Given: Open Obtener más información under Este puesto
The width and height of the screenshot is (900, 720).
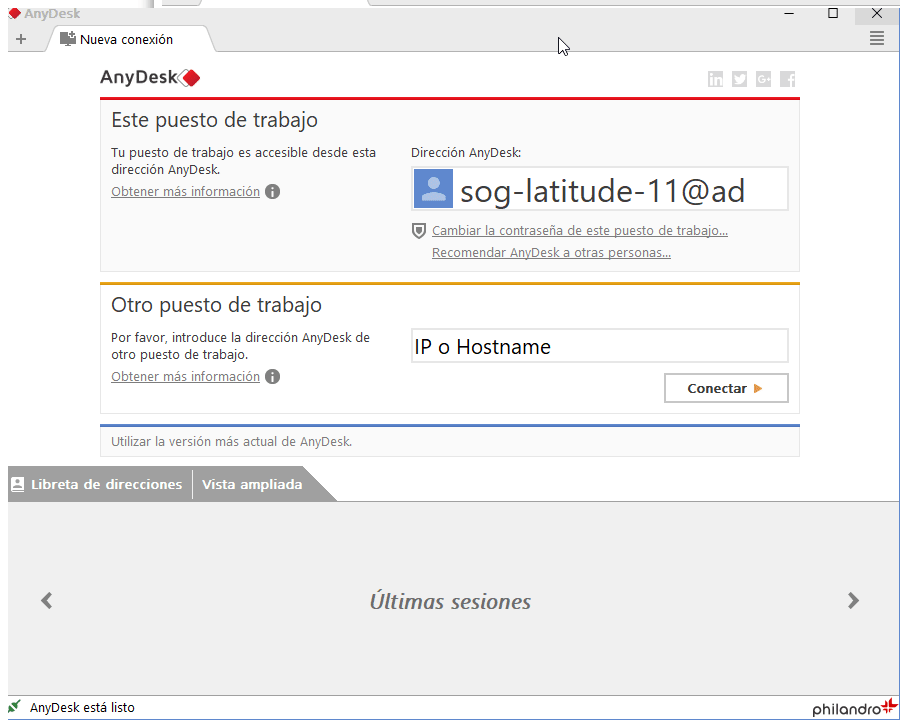Looking at the screenshot, I should click(x=185, y=192).
